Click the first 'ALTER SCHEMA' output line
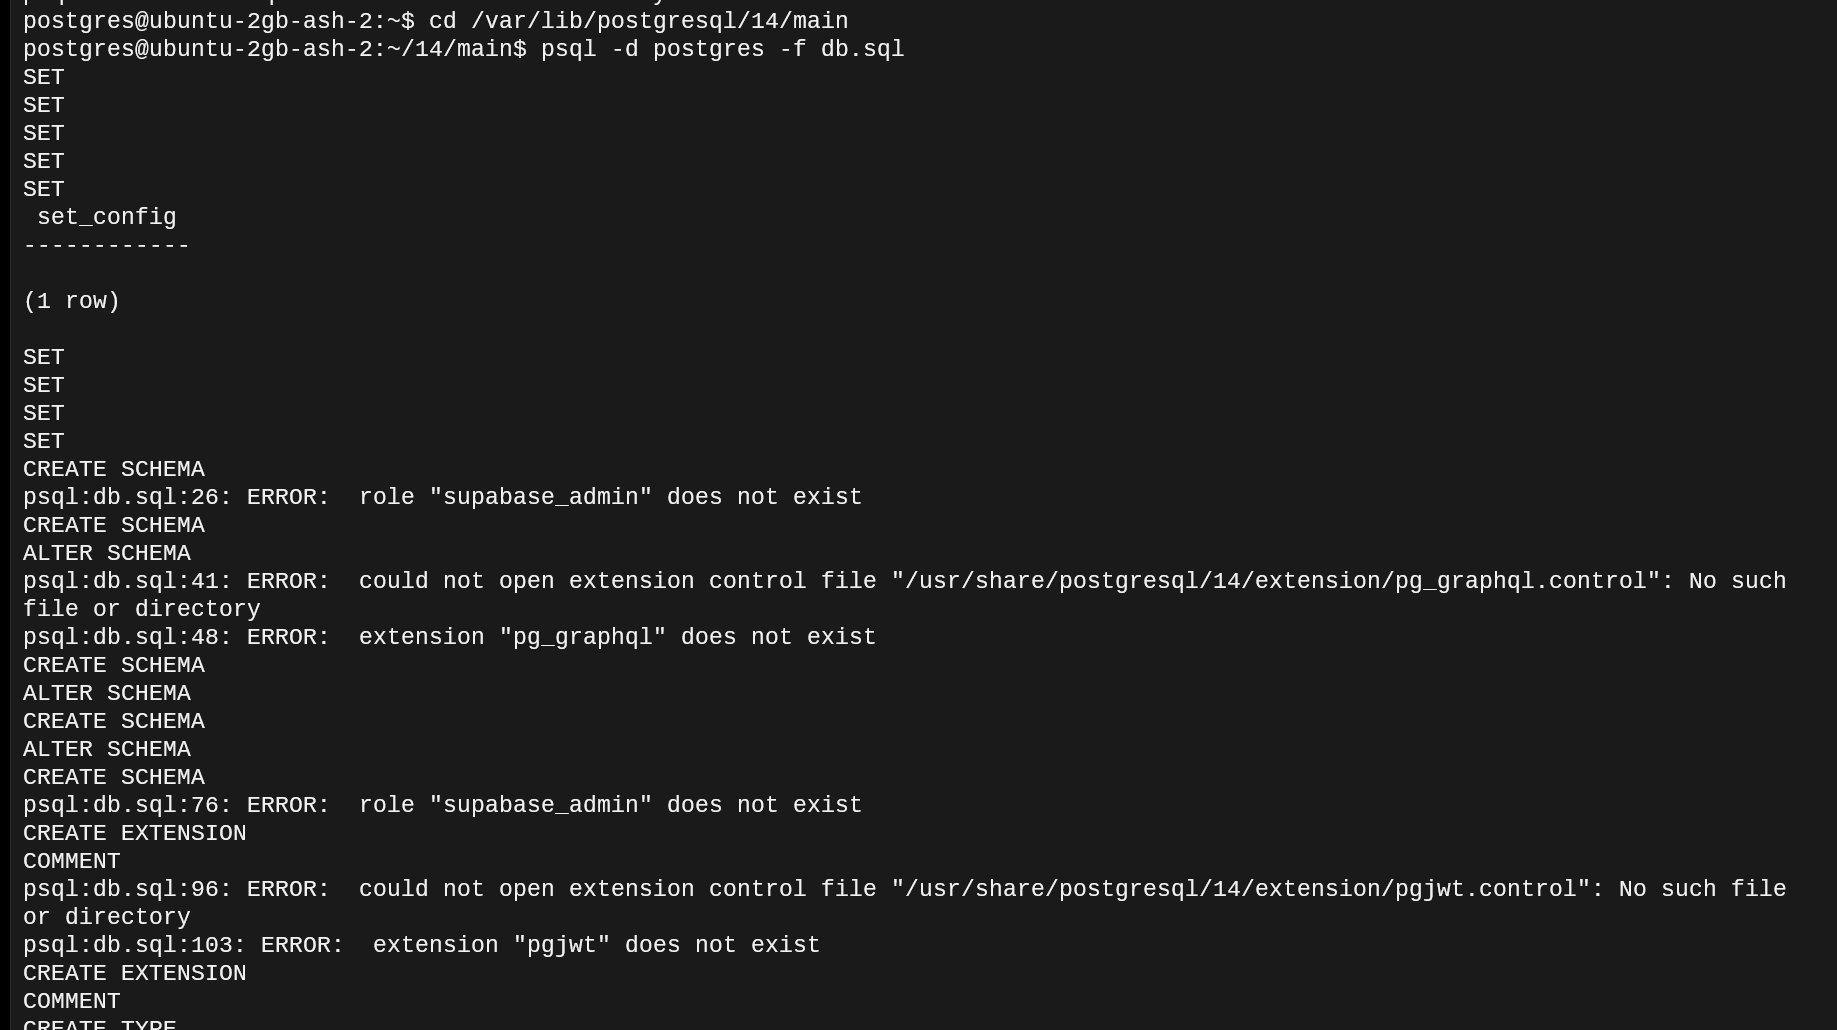This screenshot has width=1837, height=1030. 106,553
